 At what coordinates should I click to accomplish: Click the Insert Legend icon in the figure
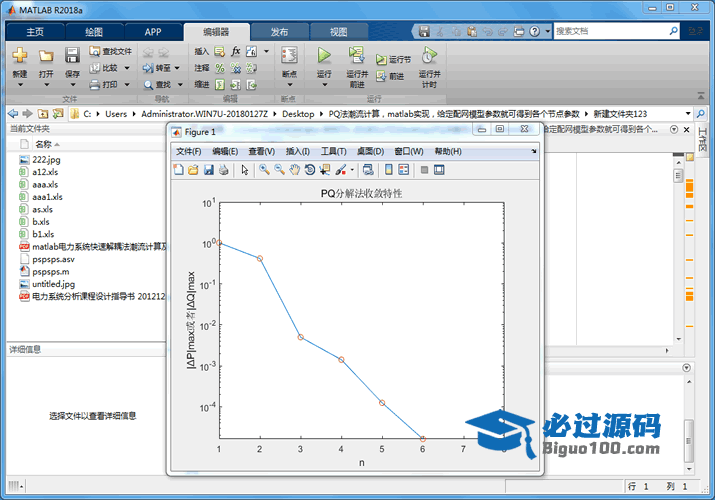[404, 170]
